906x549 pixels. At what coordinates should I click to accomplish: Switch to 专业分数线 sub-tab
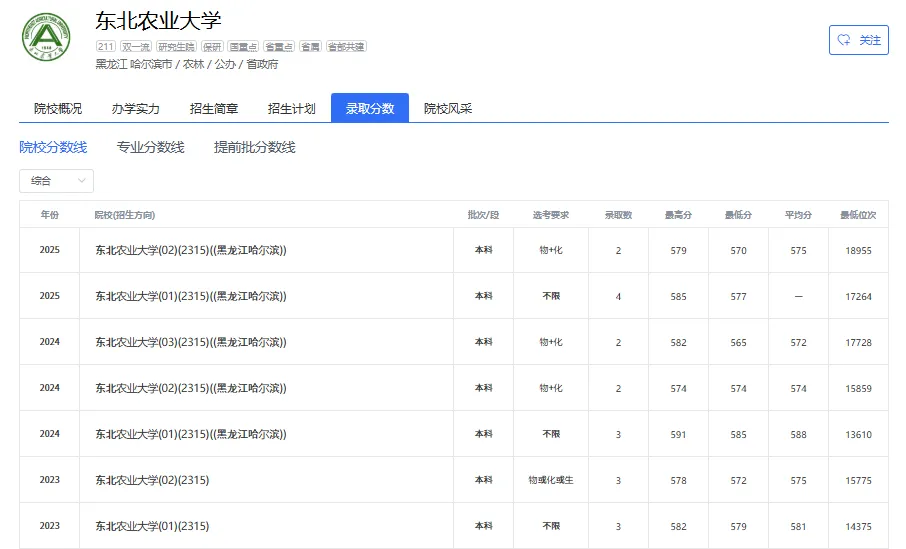pos(150,147)
